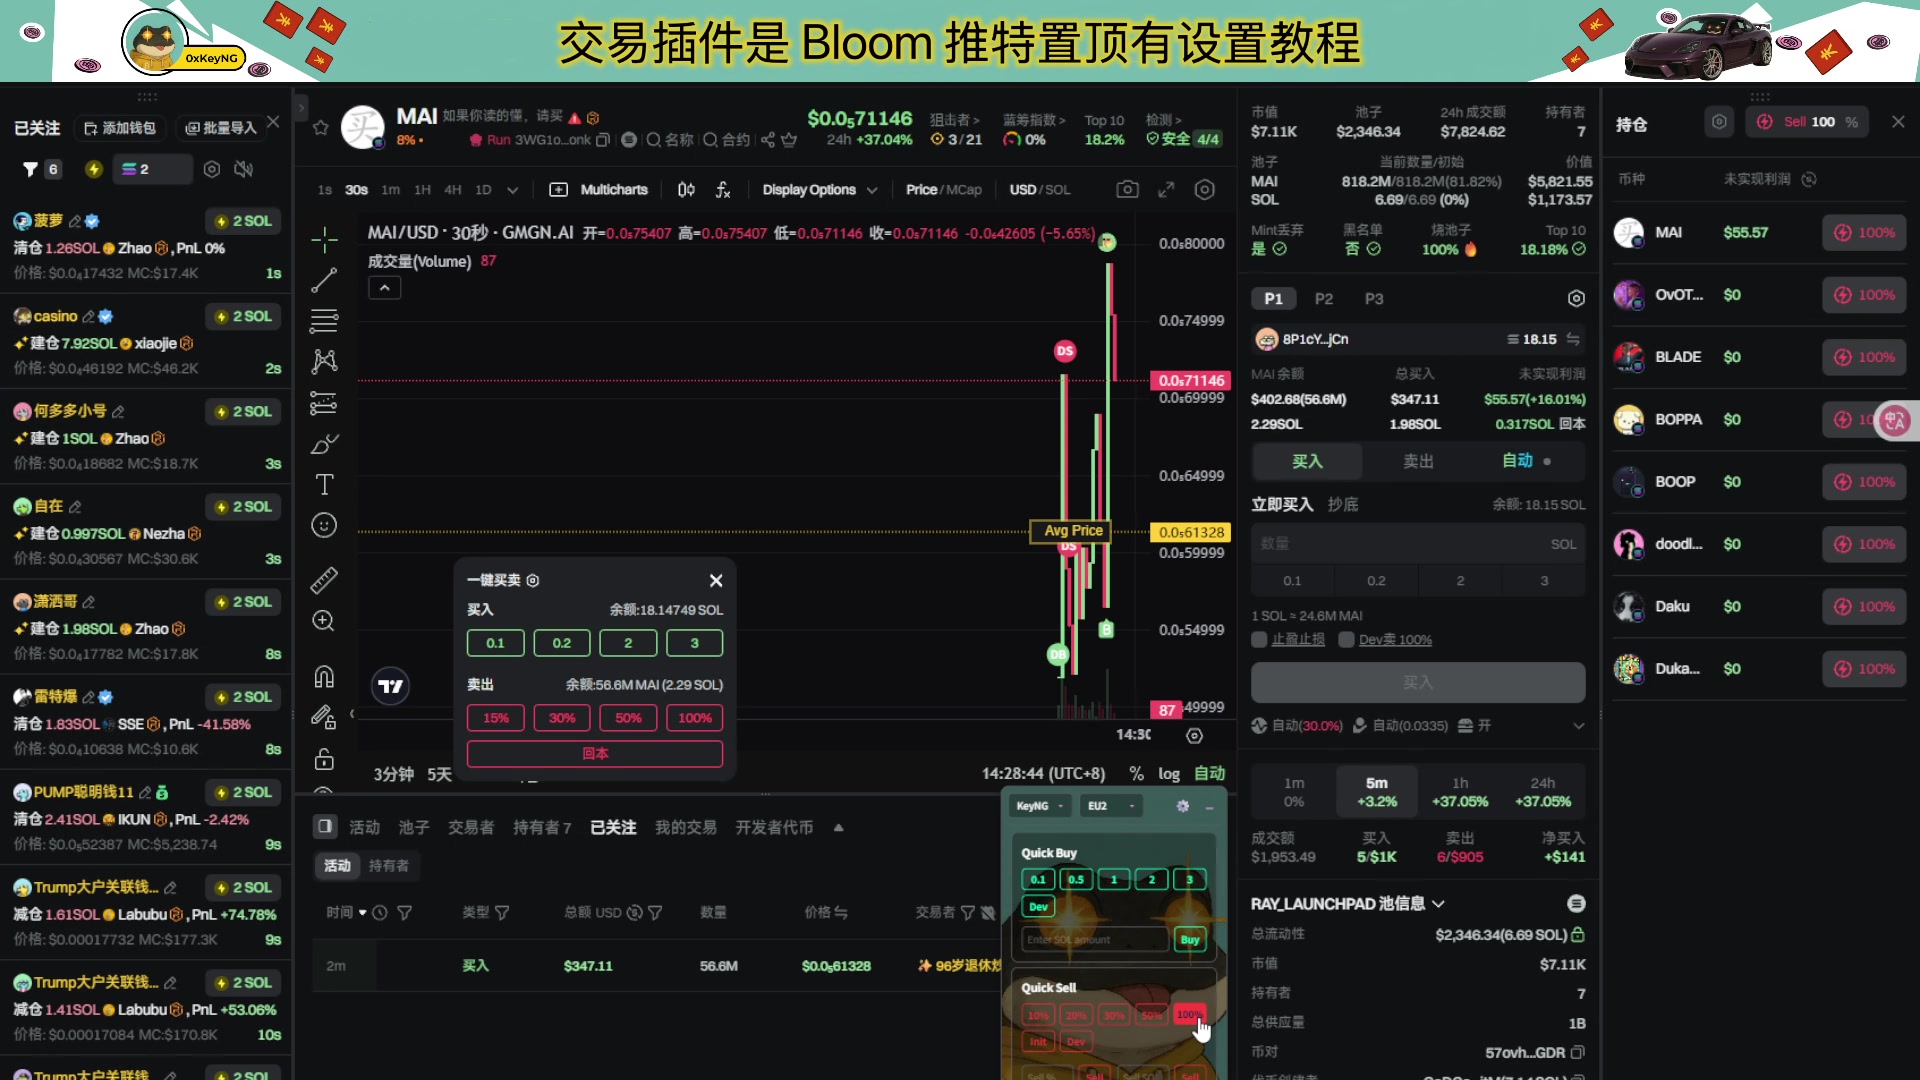This screenshot has height=1080, width=1920.
Task: Open Multicharts view
Action: tap(599, 190)
